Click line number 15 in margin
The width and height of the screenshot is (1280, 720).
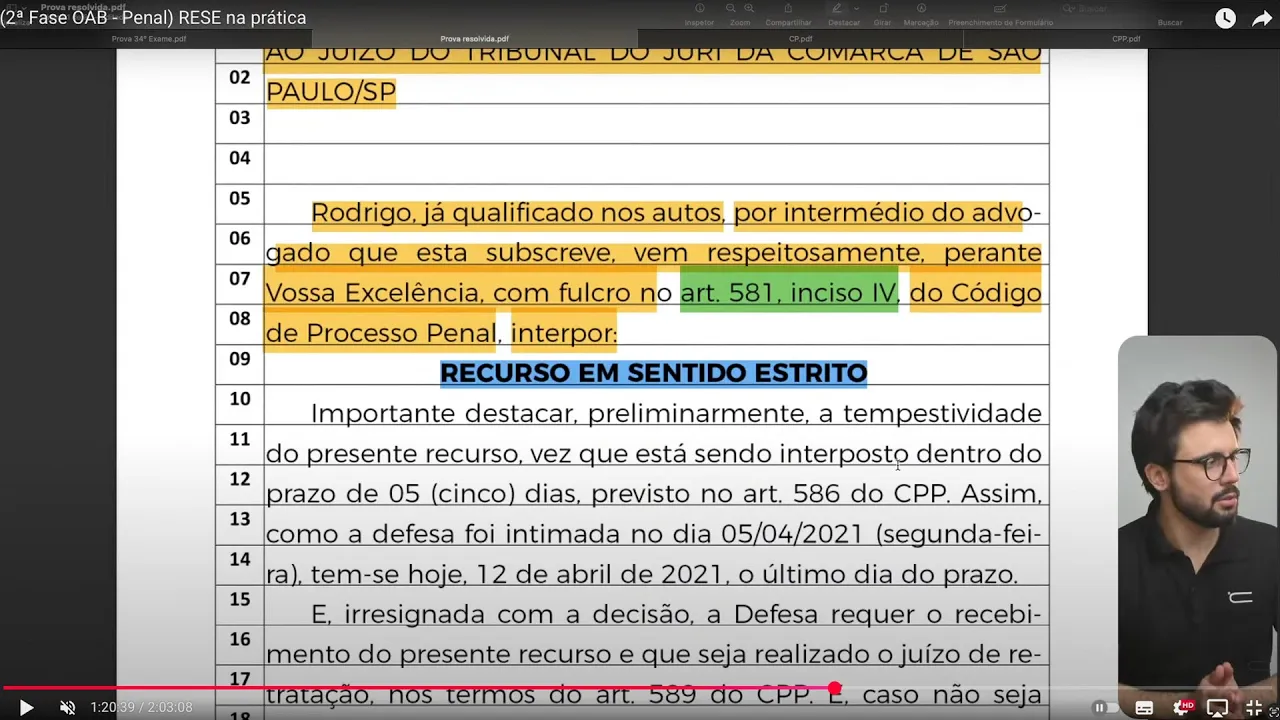coord(240,599)
